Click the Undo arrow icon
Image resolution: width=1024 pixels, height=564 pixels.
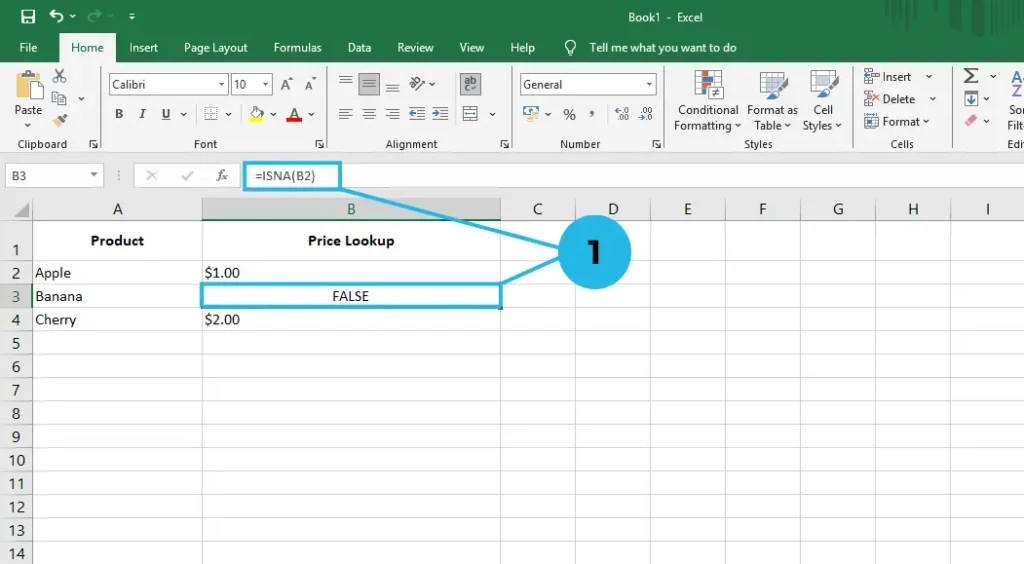coord(56,16)
